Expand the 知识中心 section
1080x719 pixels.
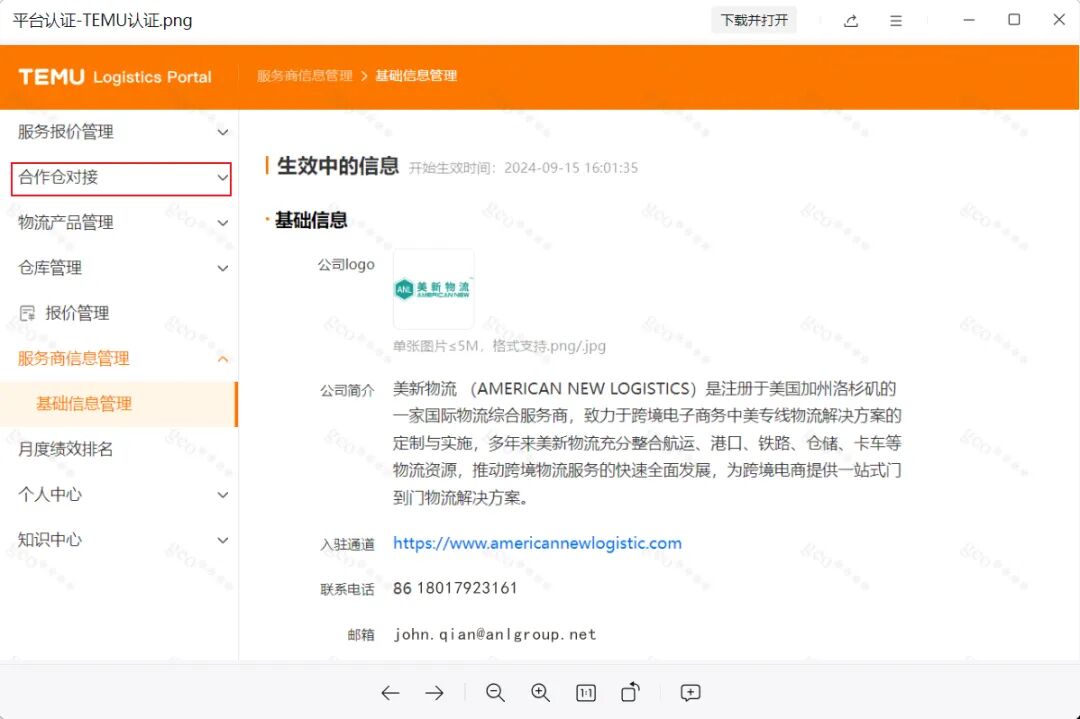tap(120, 540)
